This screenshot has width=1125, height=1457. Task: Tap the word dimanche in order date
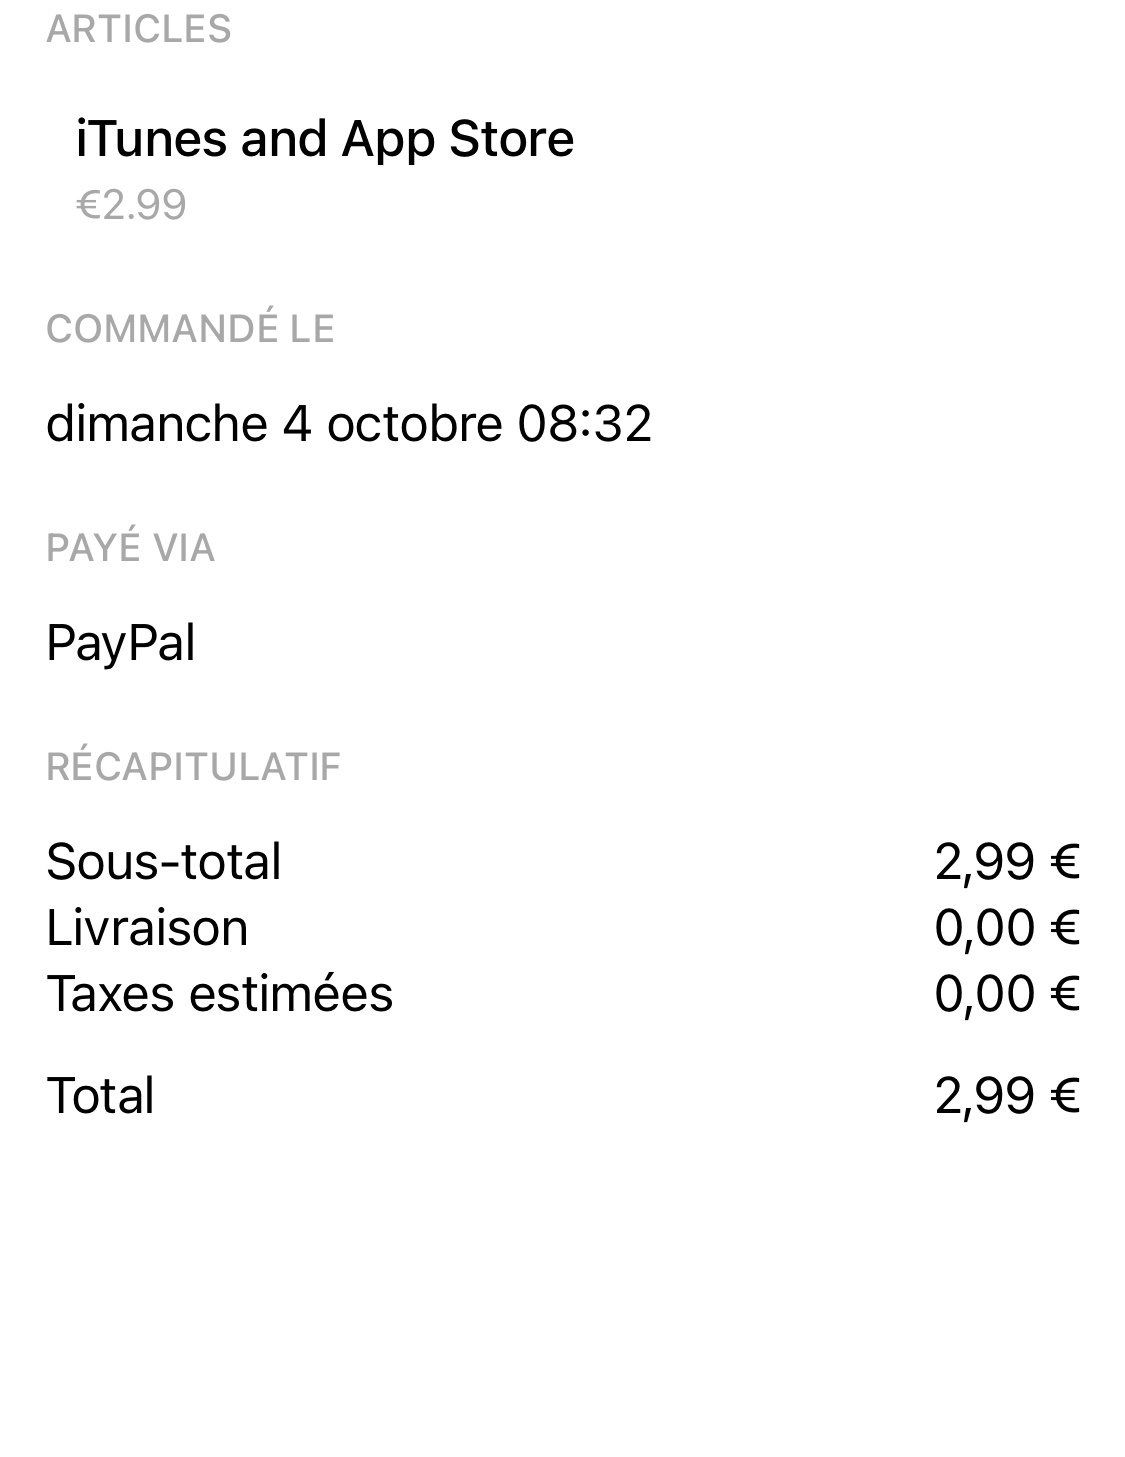pyautogui.click(x=156, y=423)
